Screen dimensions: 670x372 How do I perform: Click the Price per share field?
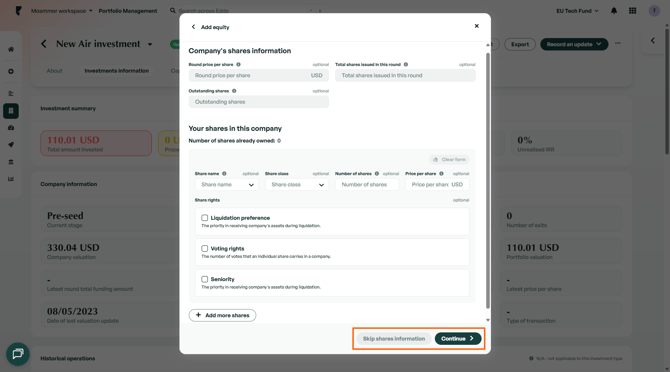[437, 185]
